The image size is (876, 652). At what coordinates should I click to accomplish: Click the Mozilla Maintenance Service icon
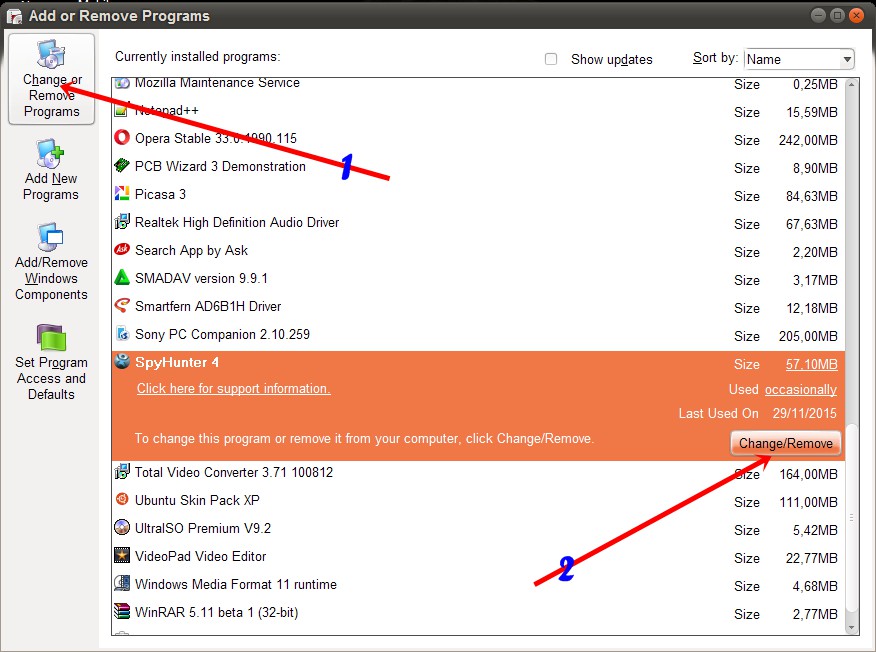[x=122, y=84]
